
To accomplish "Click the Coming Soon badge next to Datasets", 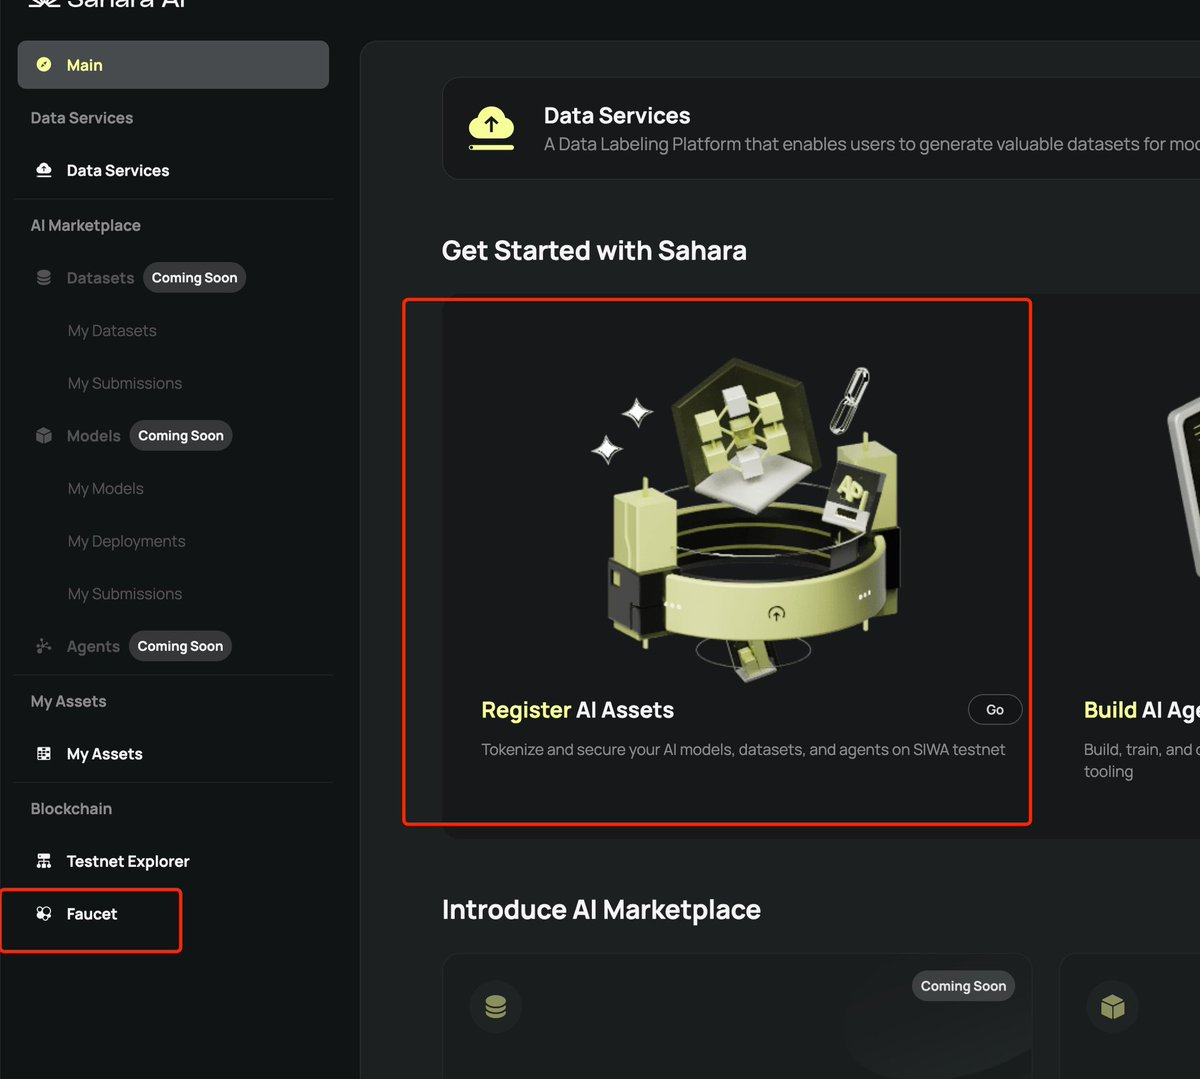I will 195,278.
